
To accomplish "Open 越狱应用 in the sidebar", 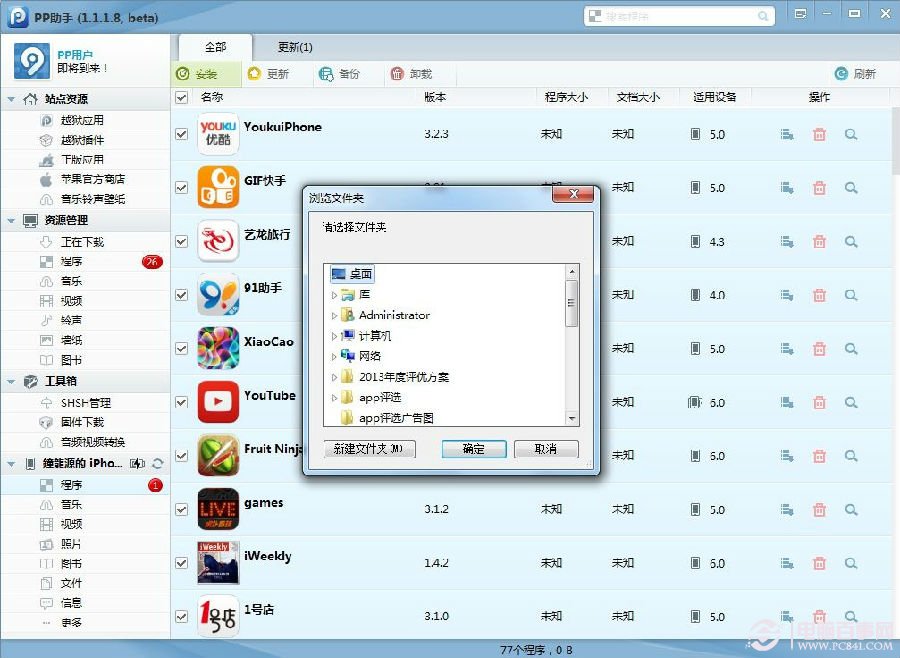I will tap(82, 120).
